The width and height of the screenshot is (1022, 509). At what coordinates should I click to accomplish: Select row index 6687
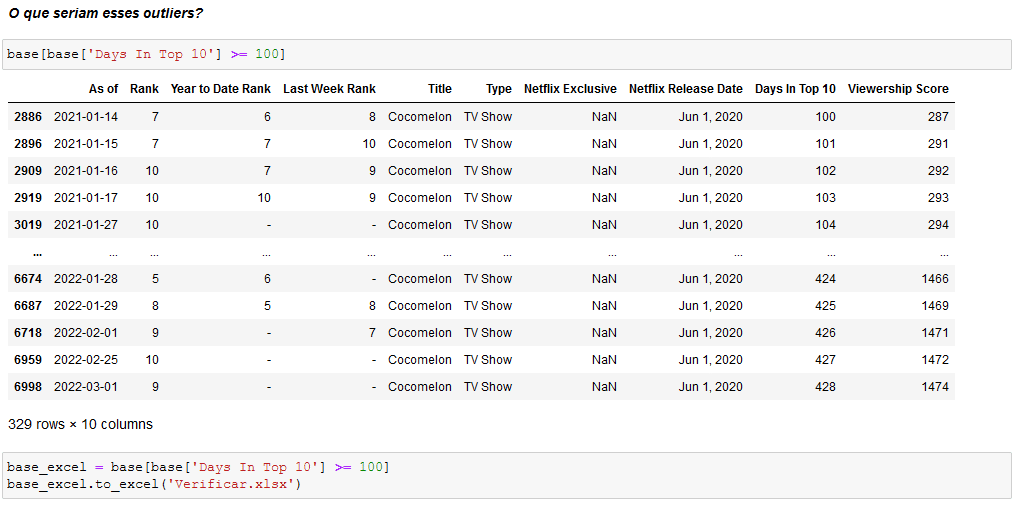pos(28,305)
